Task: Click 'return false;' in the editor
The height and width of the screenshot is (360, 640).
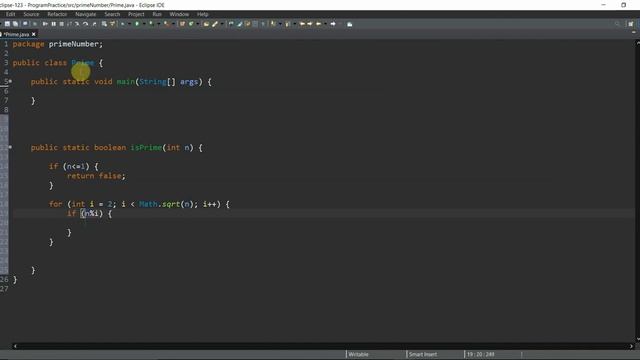Action: [x=96, y=176]
